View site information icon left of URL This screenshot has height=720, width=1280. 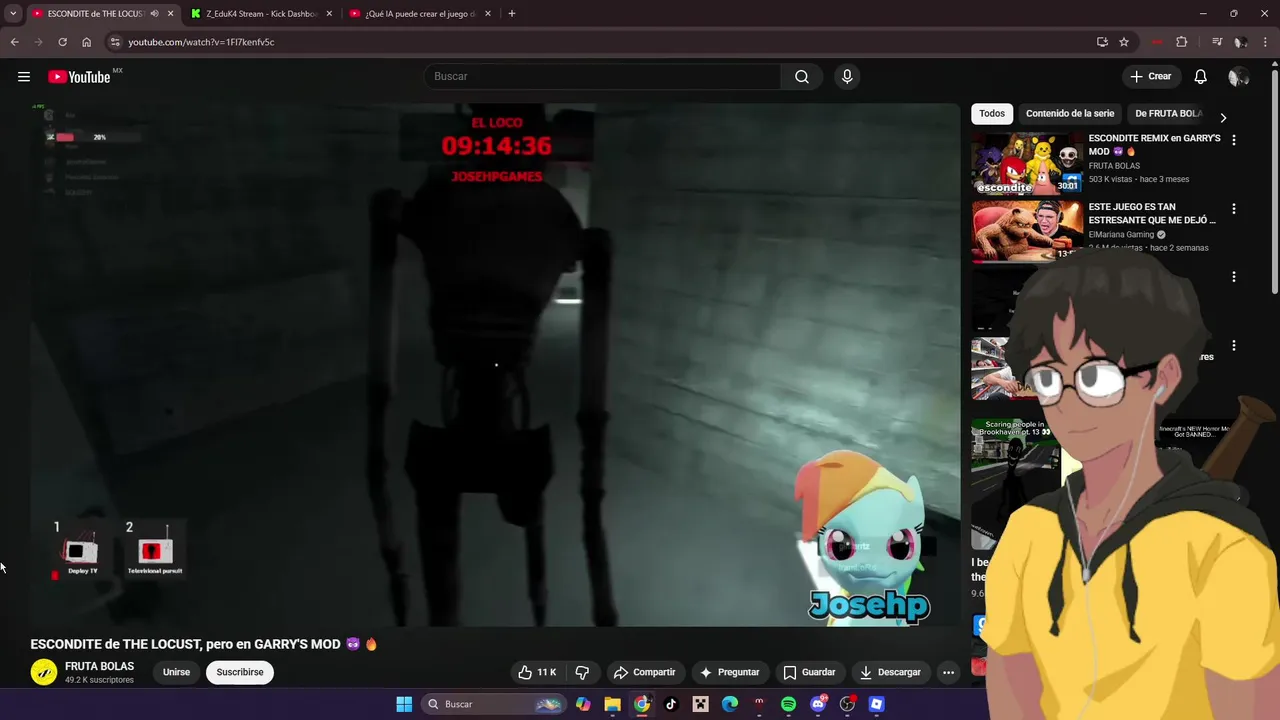(x=115, y=42)
